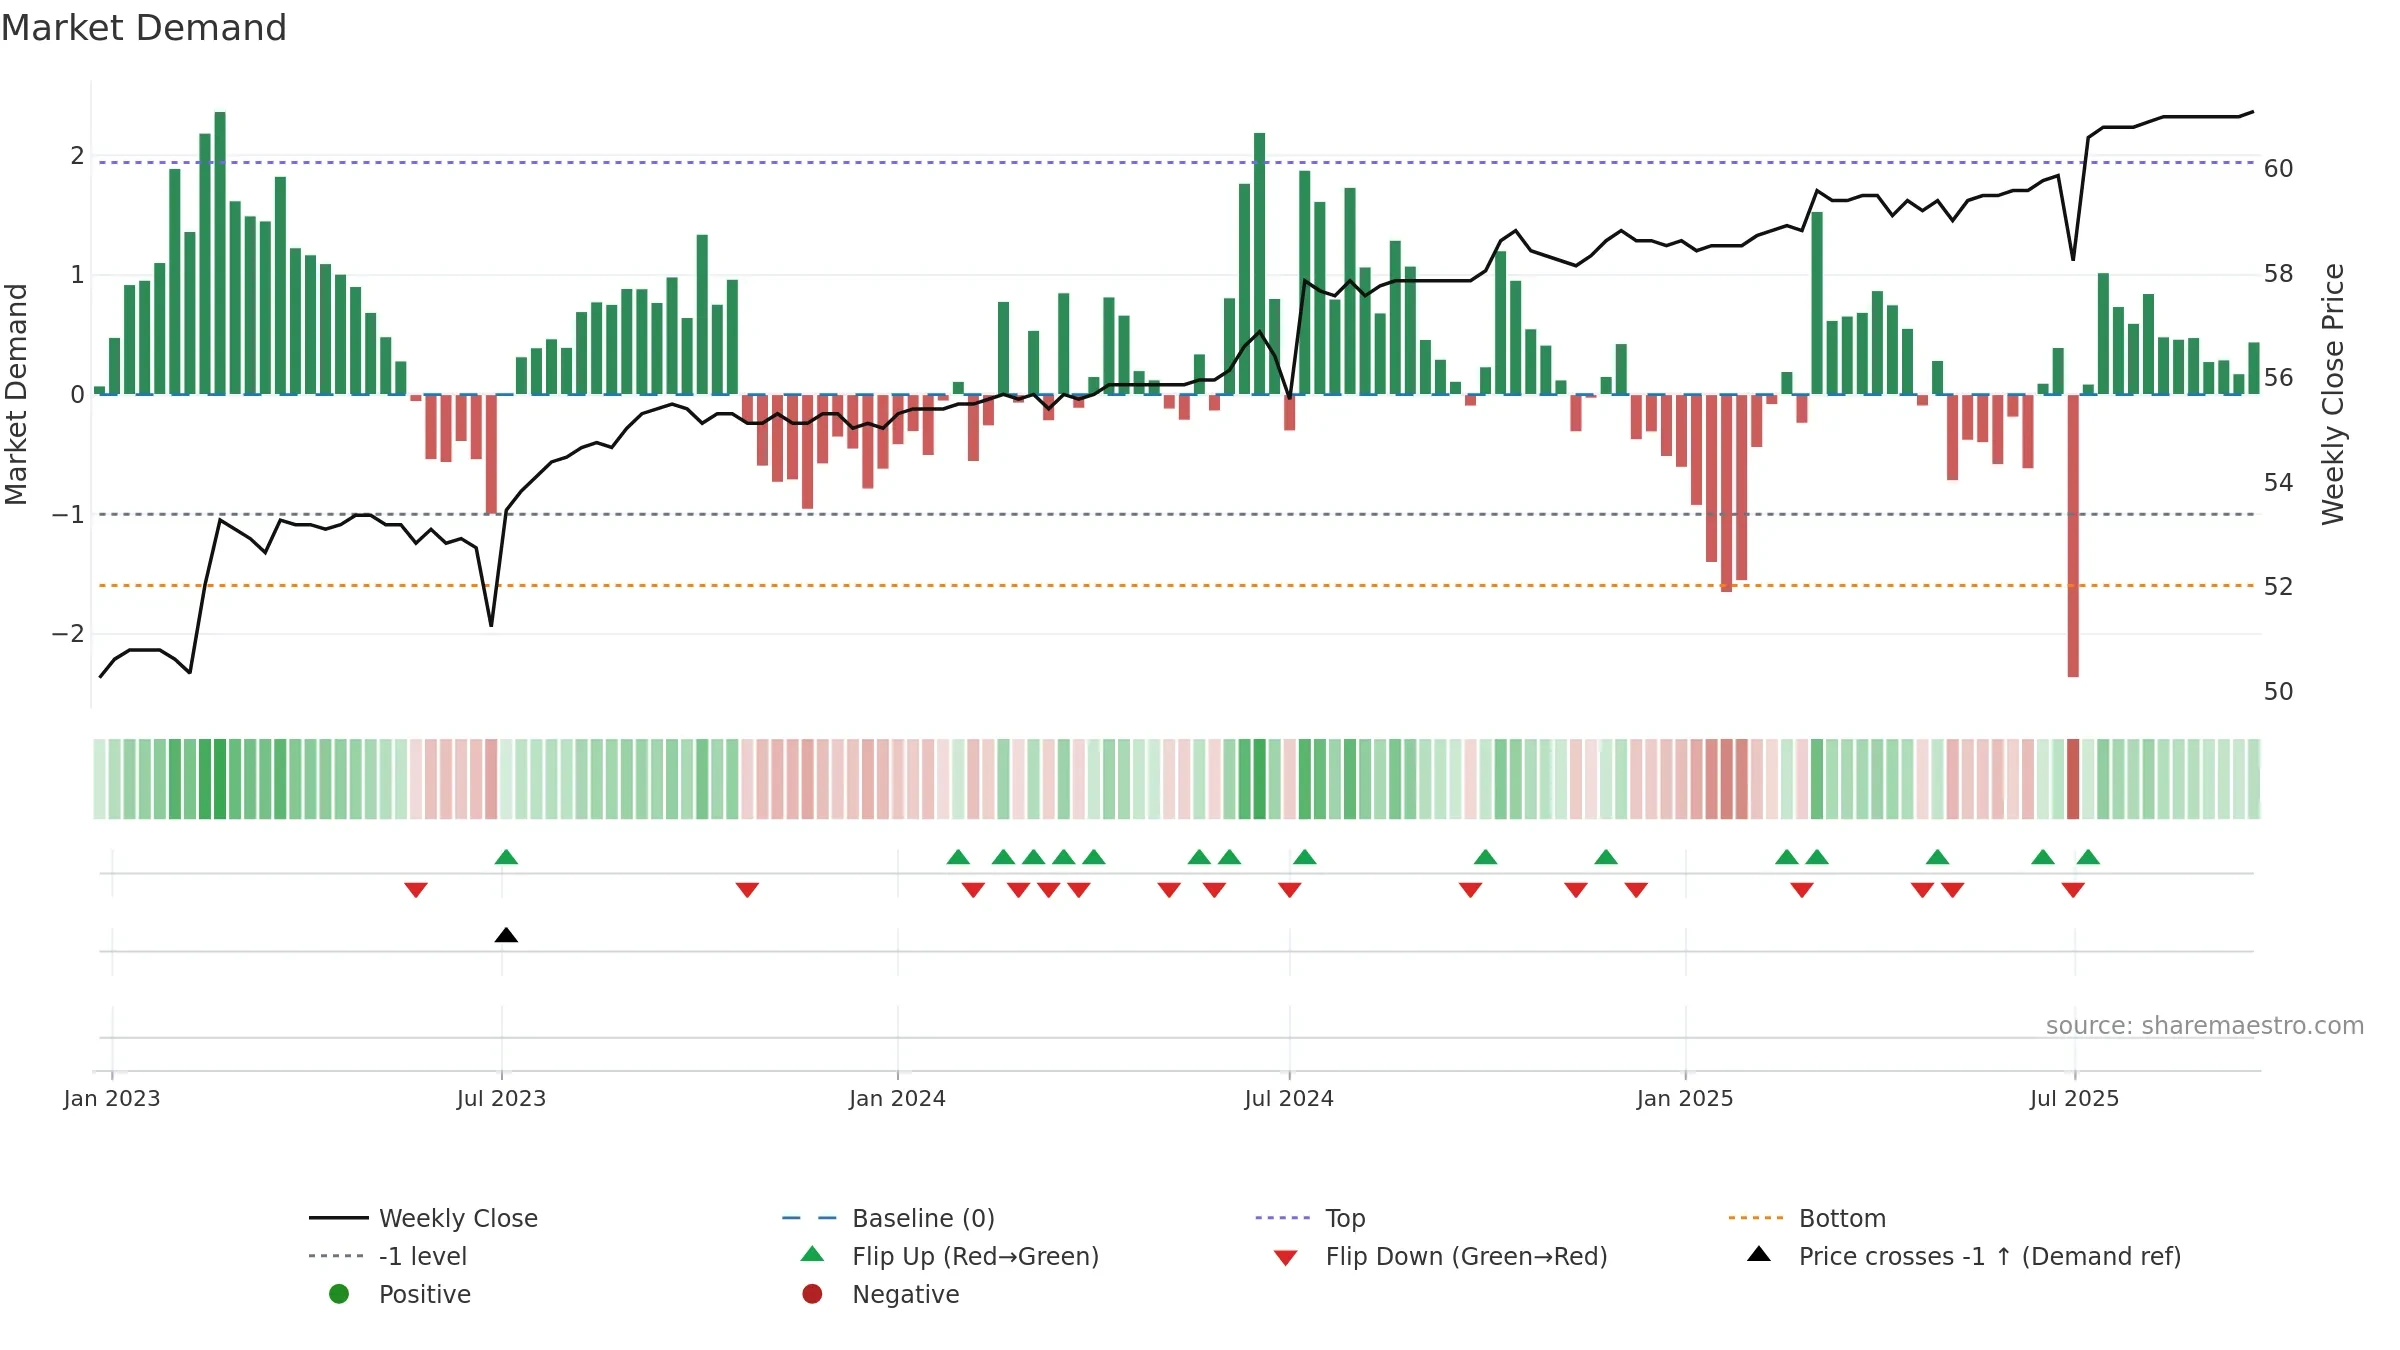Click the Jul 2024 x-axis label
The image size is (2400, 1350).
(x=1289, y=1098)
